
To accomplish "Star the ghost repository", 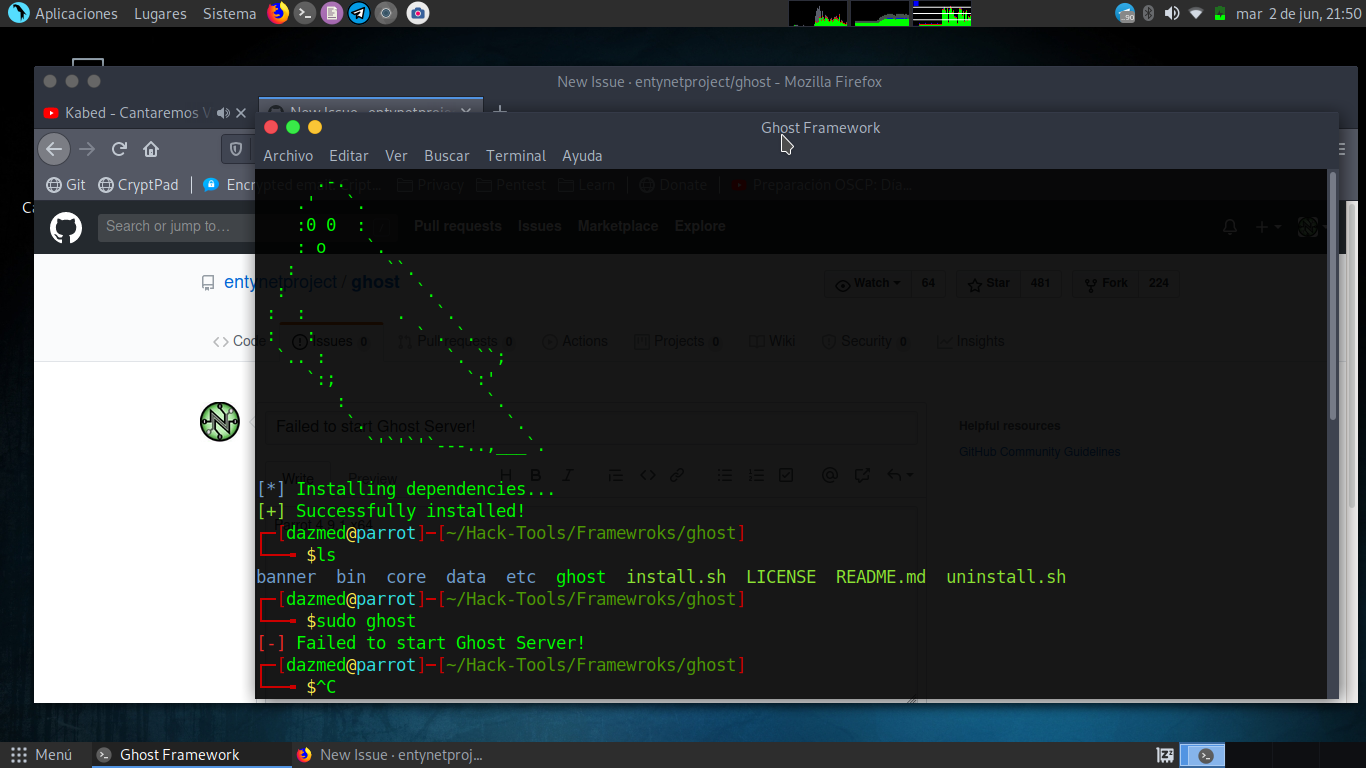I will click(988, 284).
